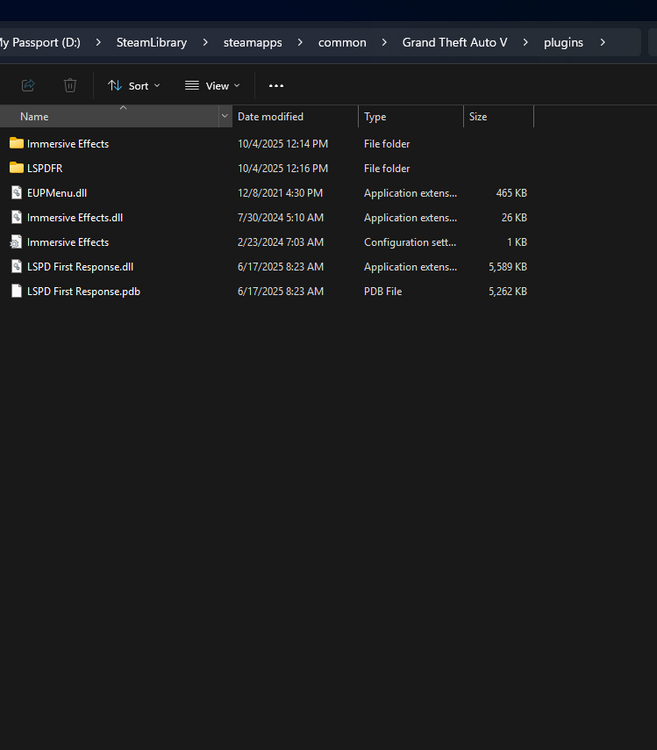Click the 12/8/2021 4:30 PM date cell
657x750 pixels.
point(280,193)
